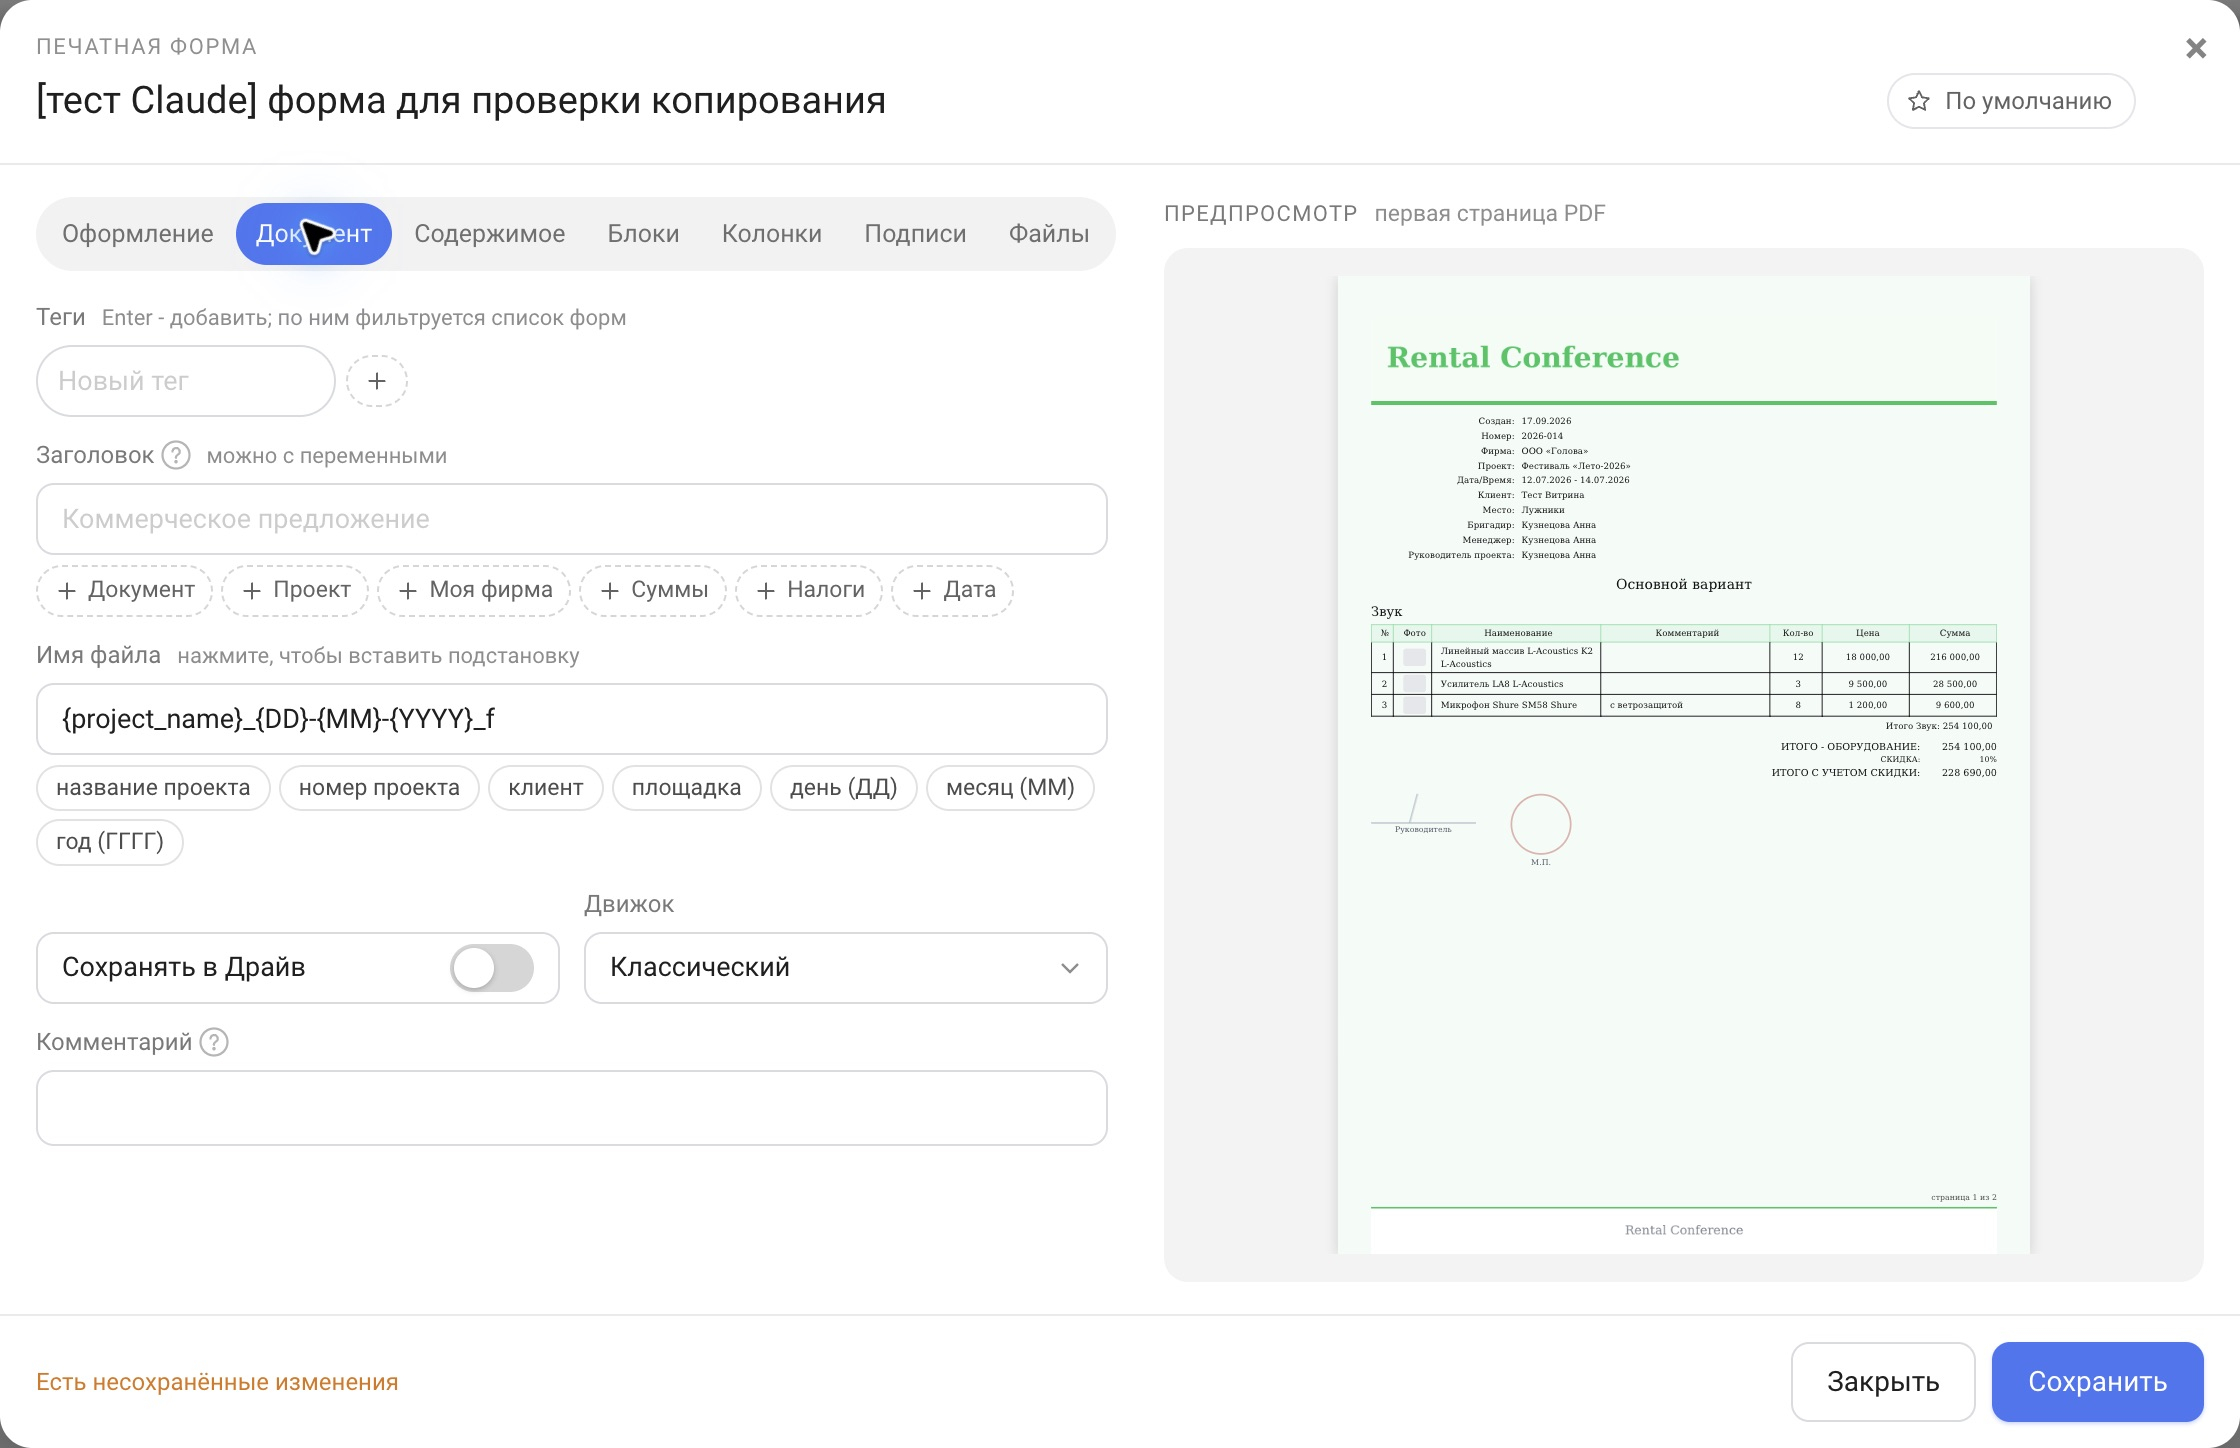Viewport: 2240px width, 1448px height.
Task: Click the Закрыть button
Action: 1883,1382
